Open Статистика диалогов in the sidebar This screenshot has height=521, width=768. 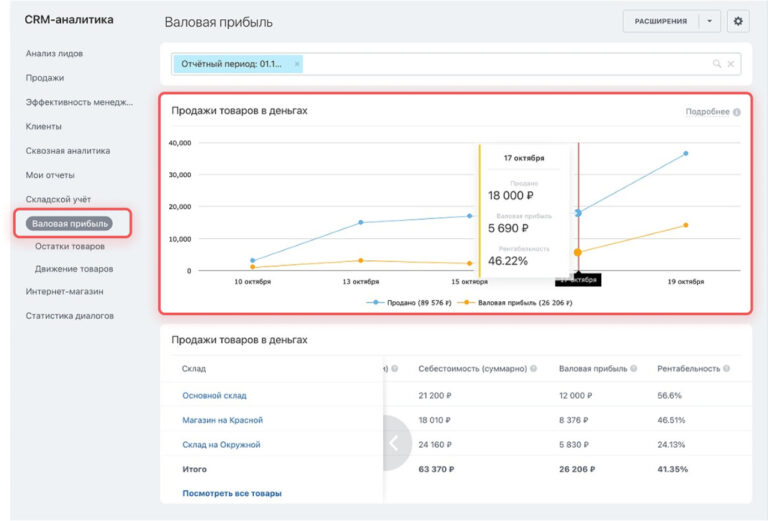70,316
